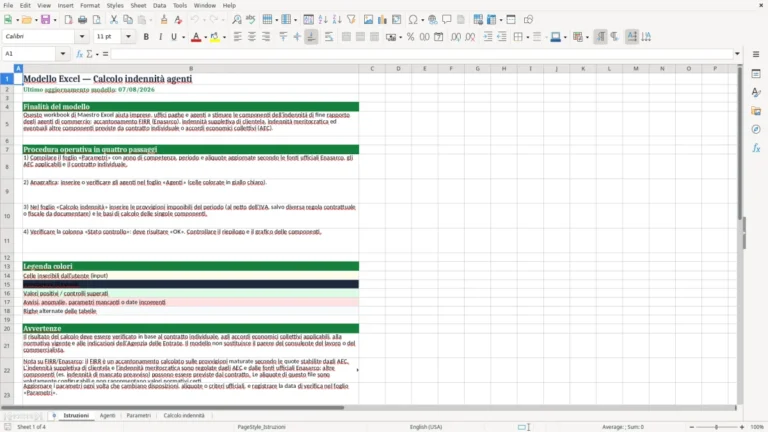This screenshot has width=768, height=432.
Task: Open the Conditional formatting dropdown arrow
Action: coord(587,37)
